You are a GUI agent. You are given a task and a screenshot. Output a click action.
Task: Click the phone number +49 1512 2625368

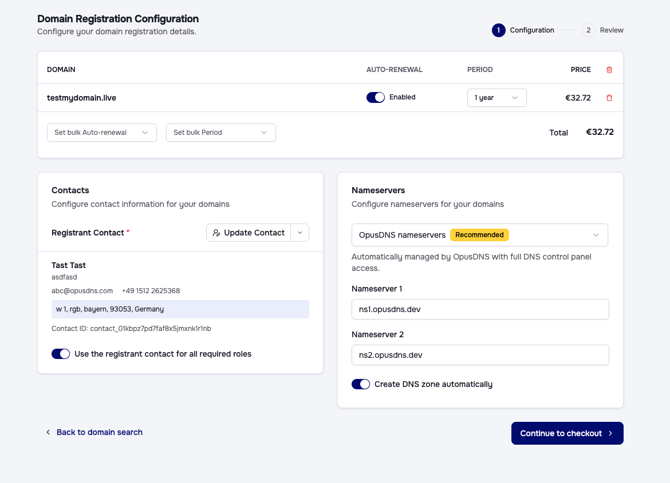[151, 291]
